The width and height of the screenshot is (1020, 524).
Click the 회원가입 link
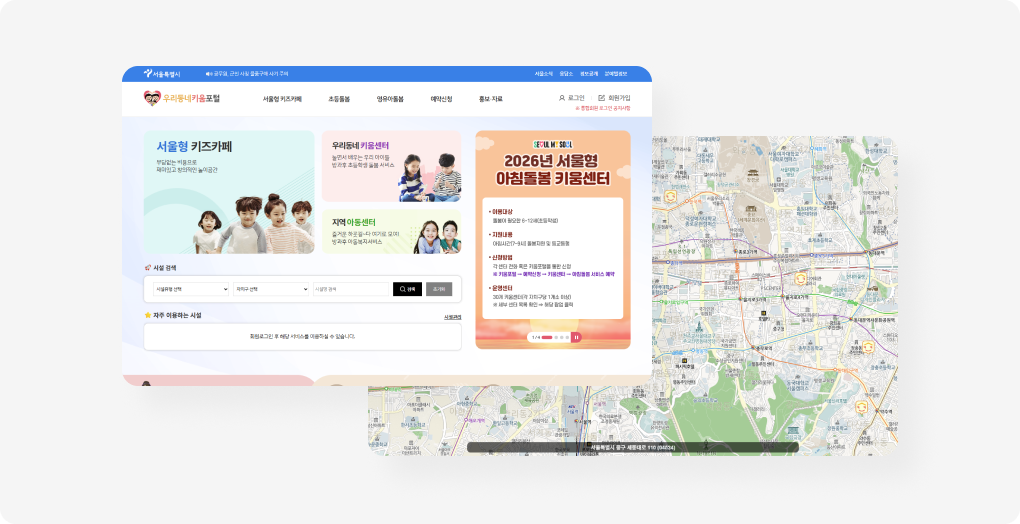pyautogui.click(x=619, y=98)
